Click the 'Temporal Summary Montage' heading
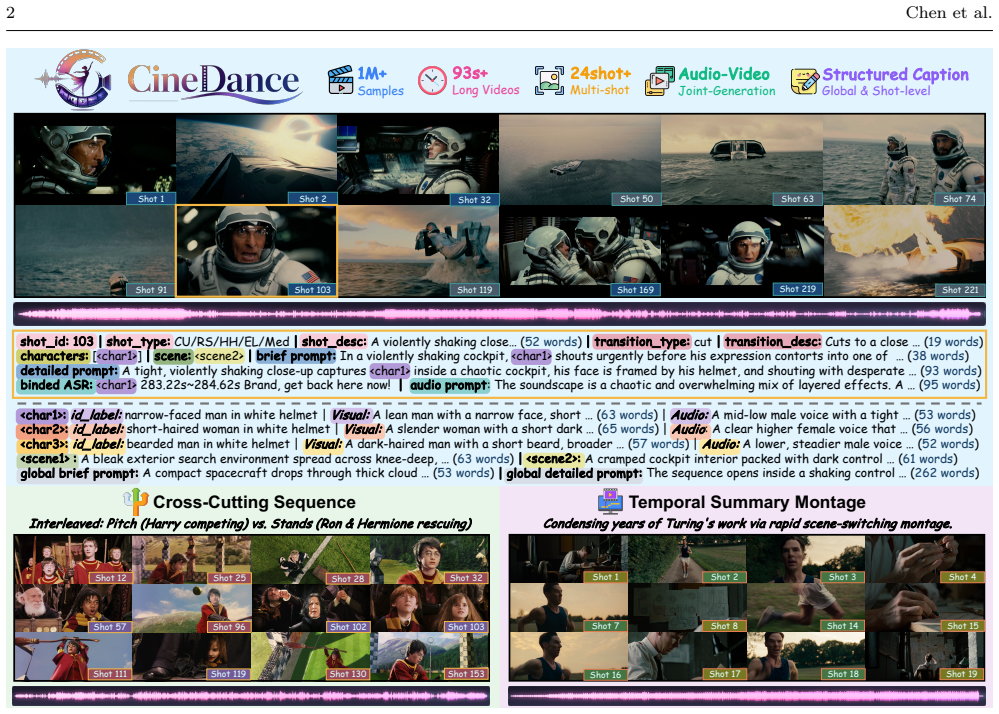Viewport: 999px width, 714px height. 747,502
